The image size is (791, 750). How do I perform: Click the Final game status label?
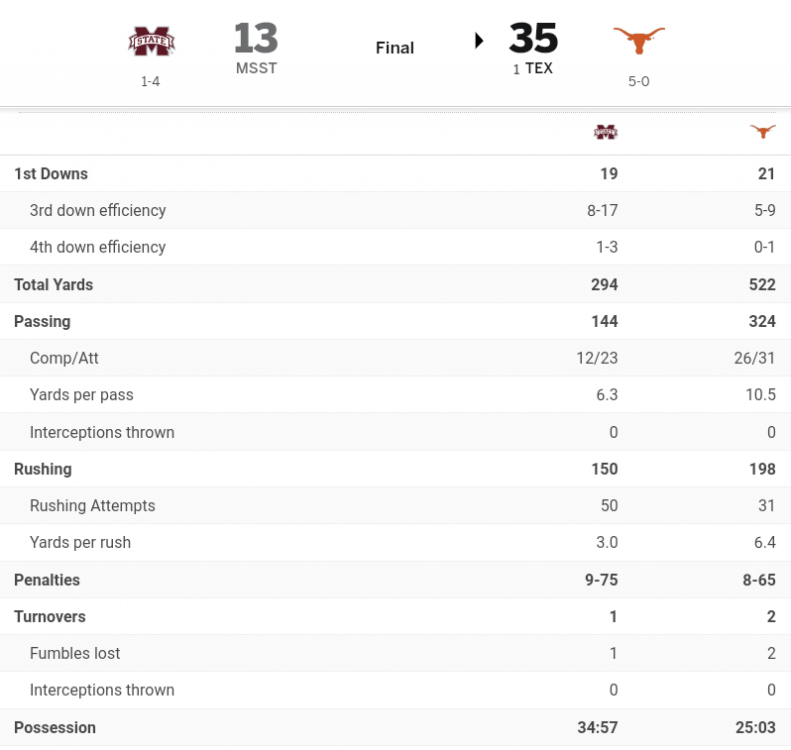point(395,47)
